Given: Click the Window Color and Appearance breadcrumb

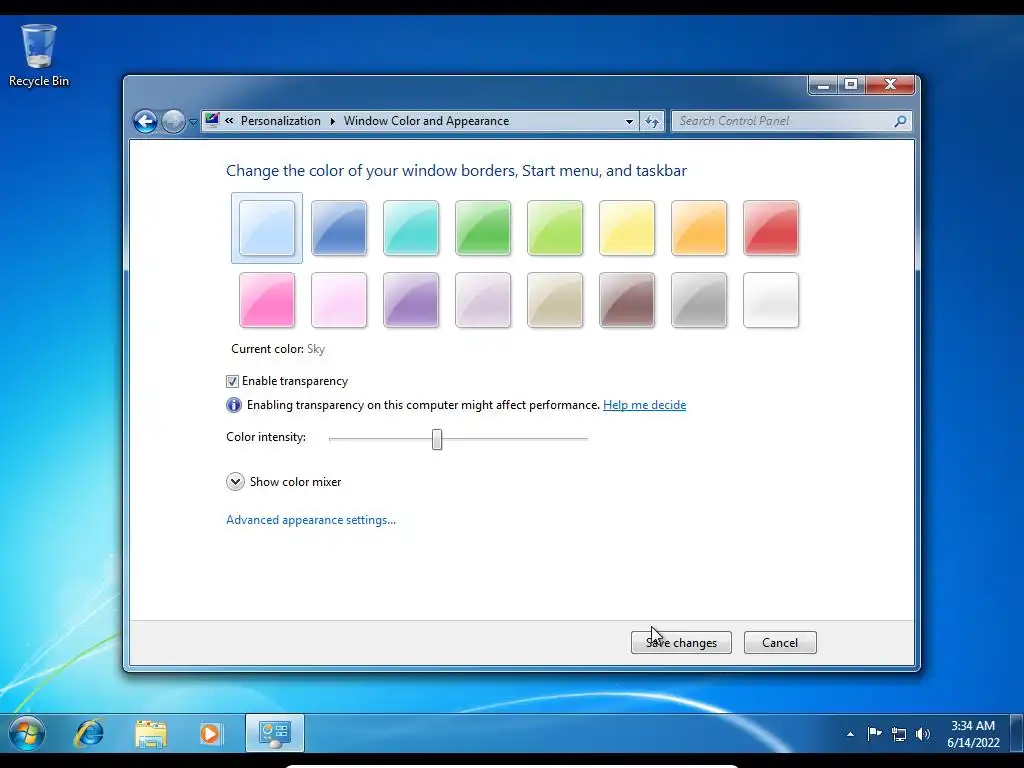Looking at the screenshot, I should pyautogui.click(x=426, y=121).
